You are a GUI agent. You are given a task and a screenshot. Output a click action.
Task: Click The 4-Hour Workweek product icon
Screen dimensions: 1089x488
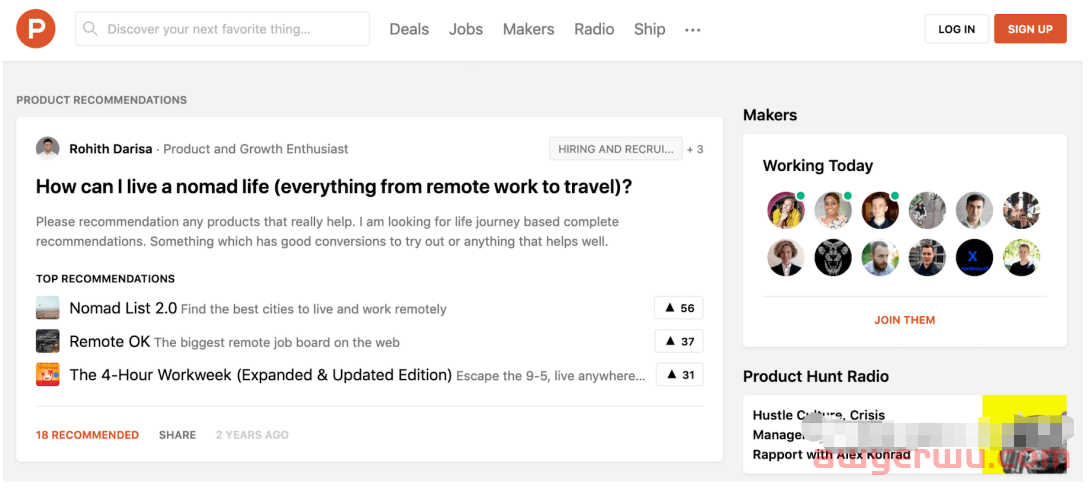(48, 375)
